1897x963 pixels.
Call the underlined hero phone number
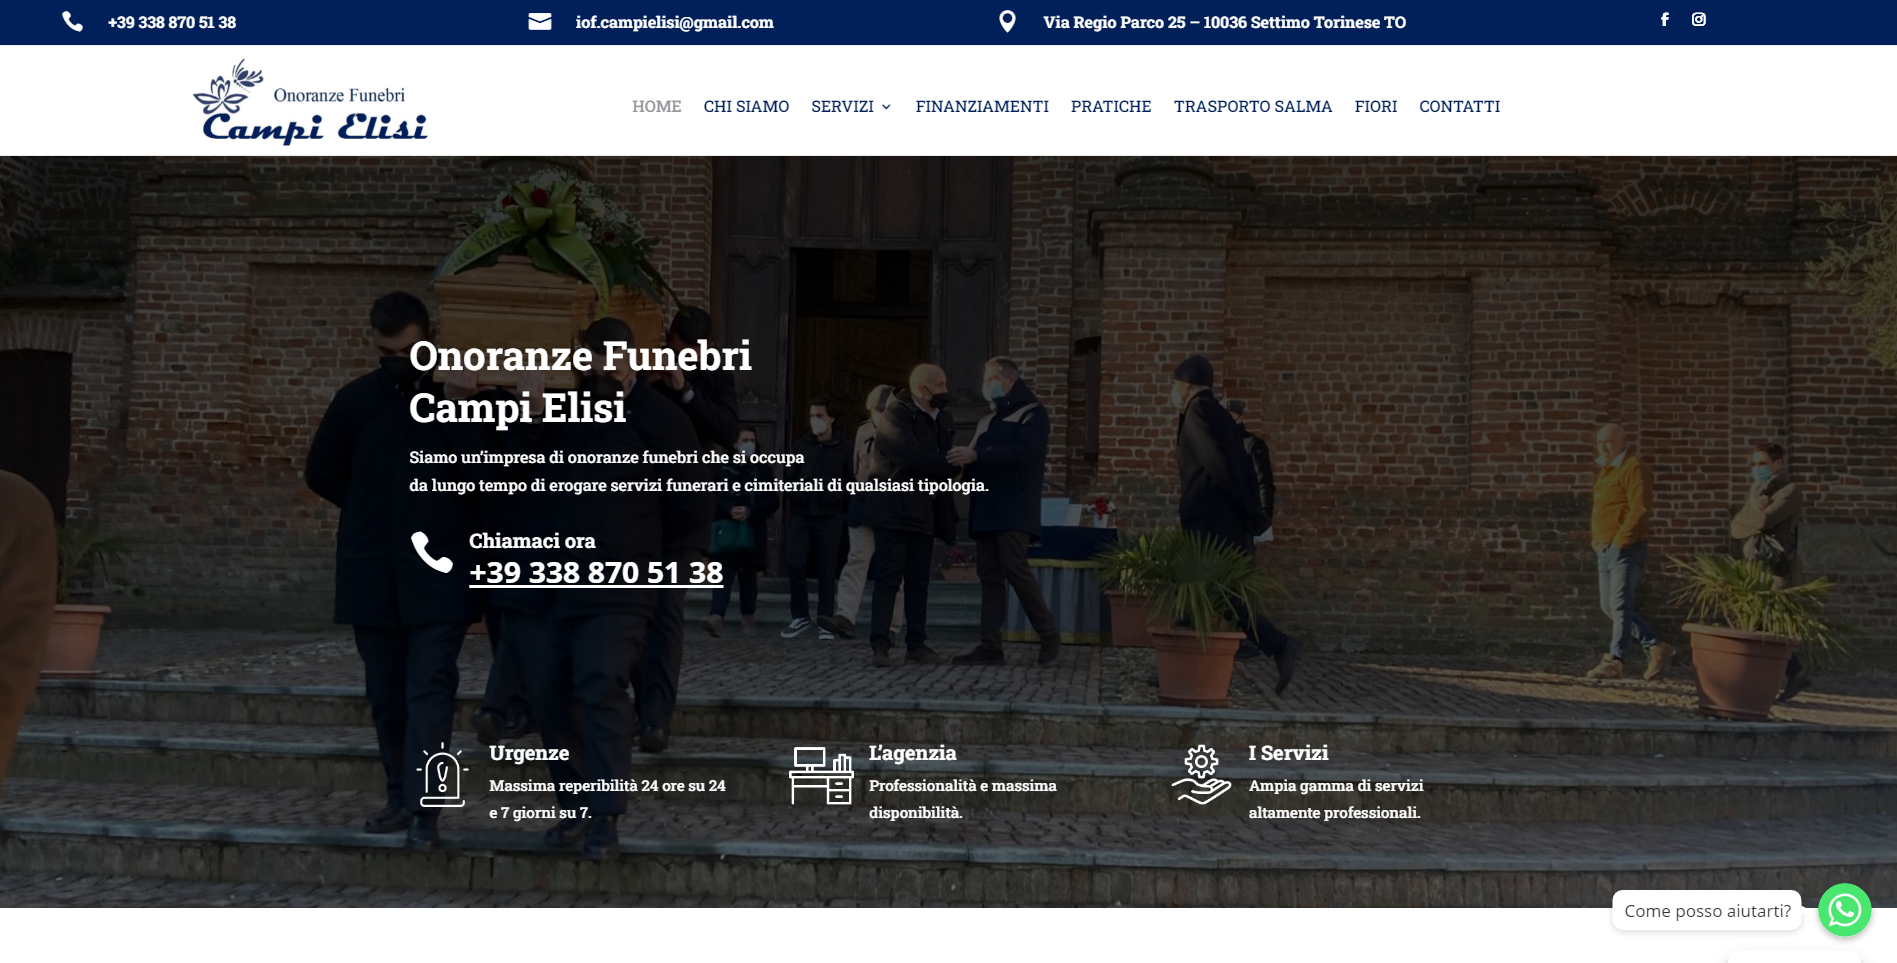pos(596,573)
